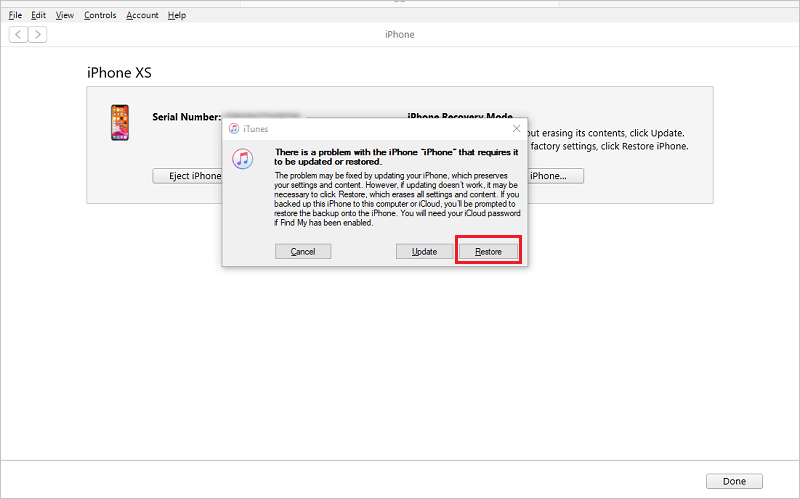Click the iPhone XS device icon
Image resolution: width=800 pixels, height=499 pixels.
tap(120, 122)
